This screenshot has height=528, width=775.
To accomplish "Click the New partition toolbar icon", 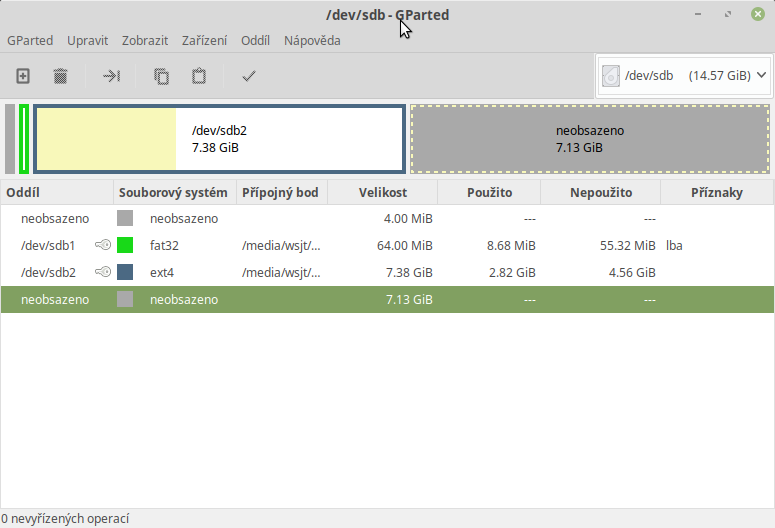I will [x=23, y=76].
